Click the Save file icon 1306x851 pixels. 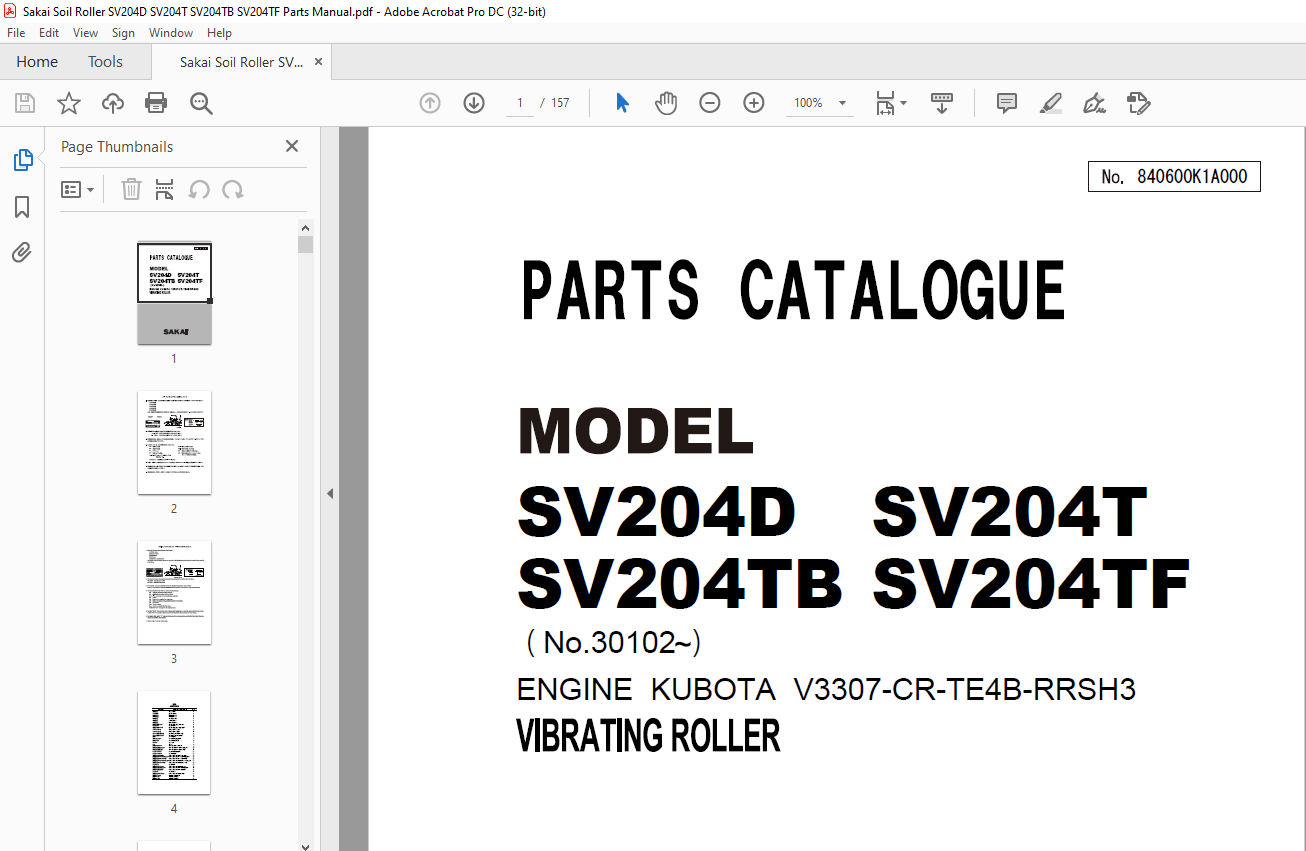click(25, 103)
